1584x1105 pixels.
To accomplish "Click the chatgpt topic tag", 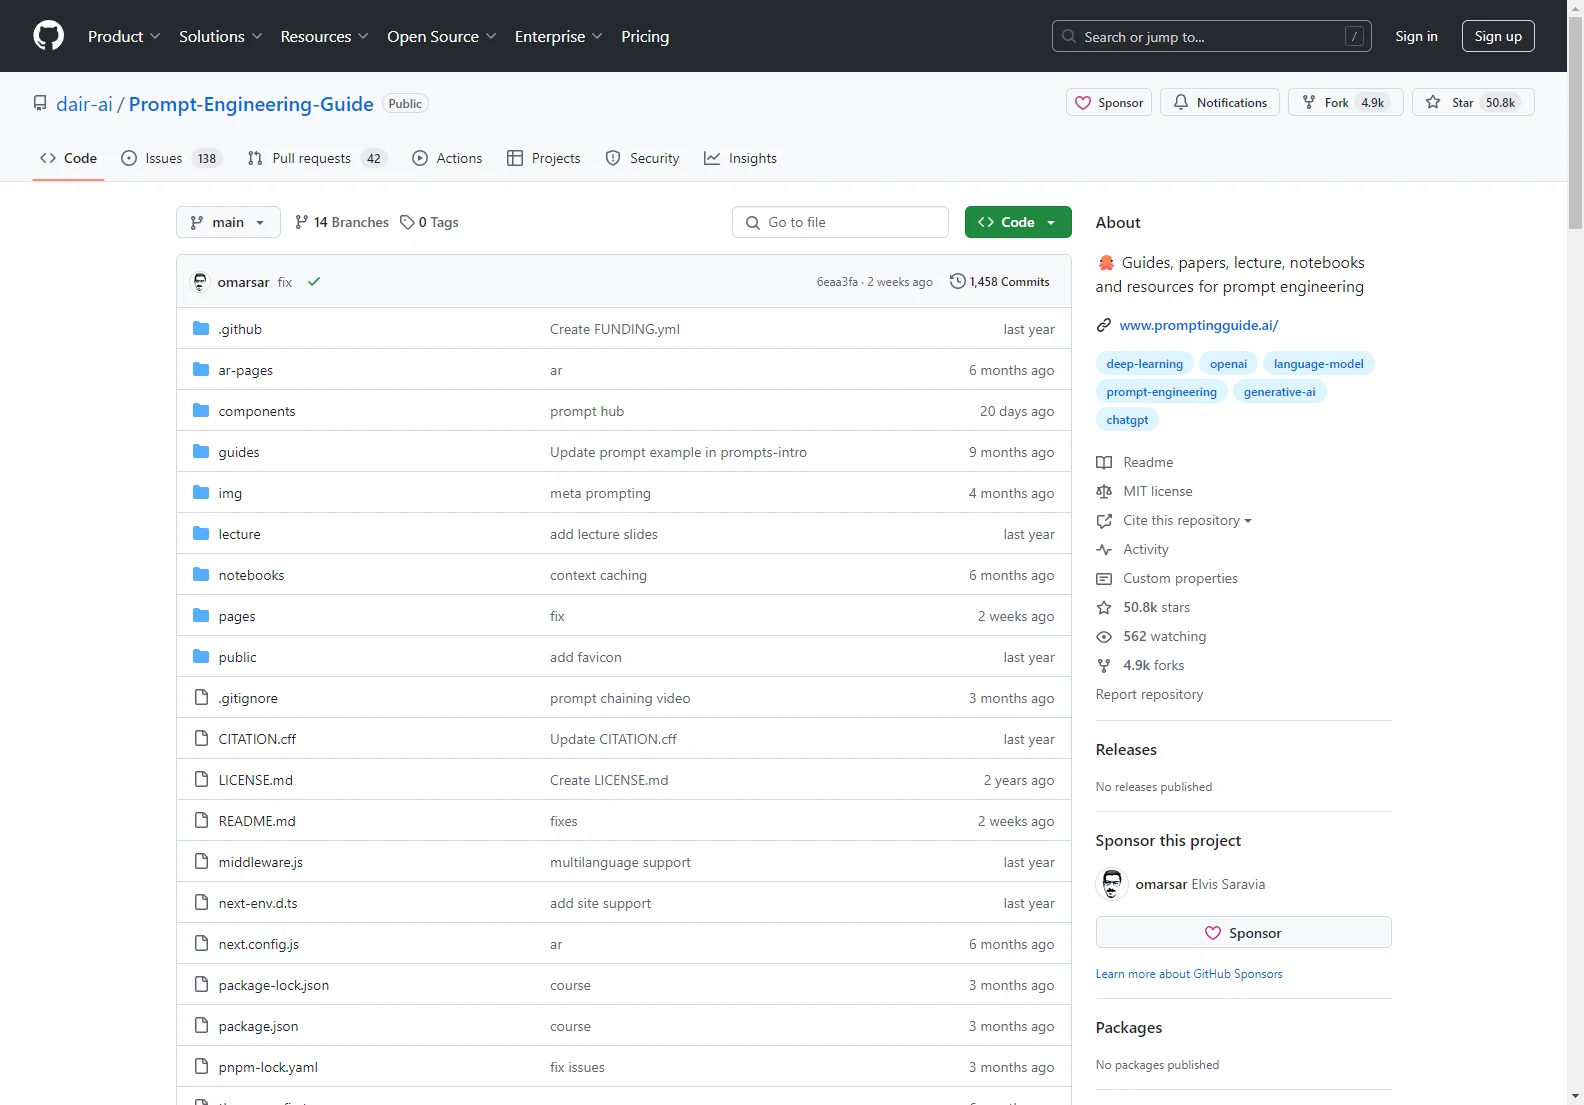I will pos(1127,419).
